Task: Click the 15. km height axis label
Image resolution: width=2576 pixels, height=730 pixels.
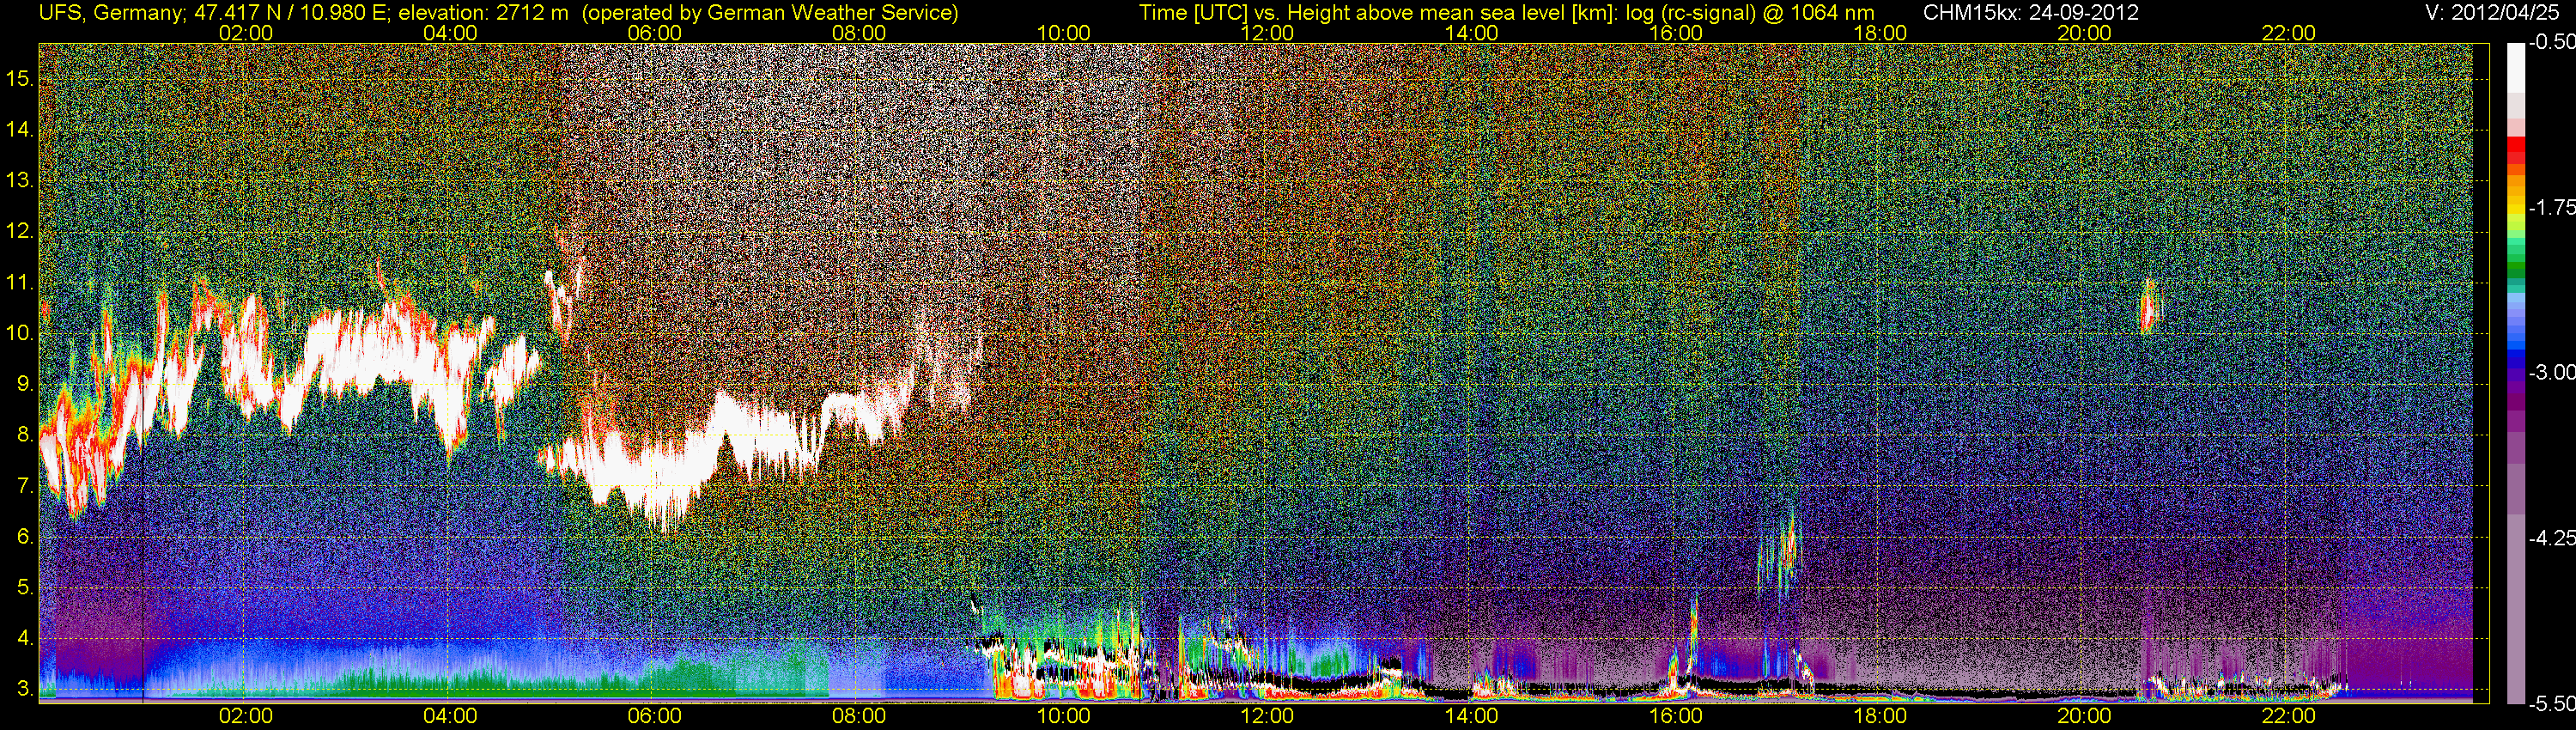Action: [20, 79]
